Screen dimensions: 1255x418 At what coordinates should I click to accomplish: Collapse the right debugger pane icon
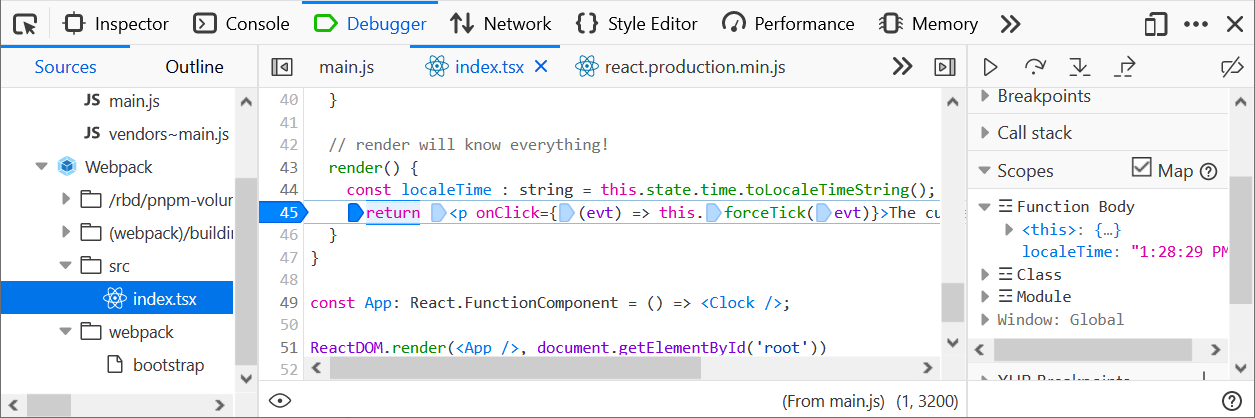[944, 67]
